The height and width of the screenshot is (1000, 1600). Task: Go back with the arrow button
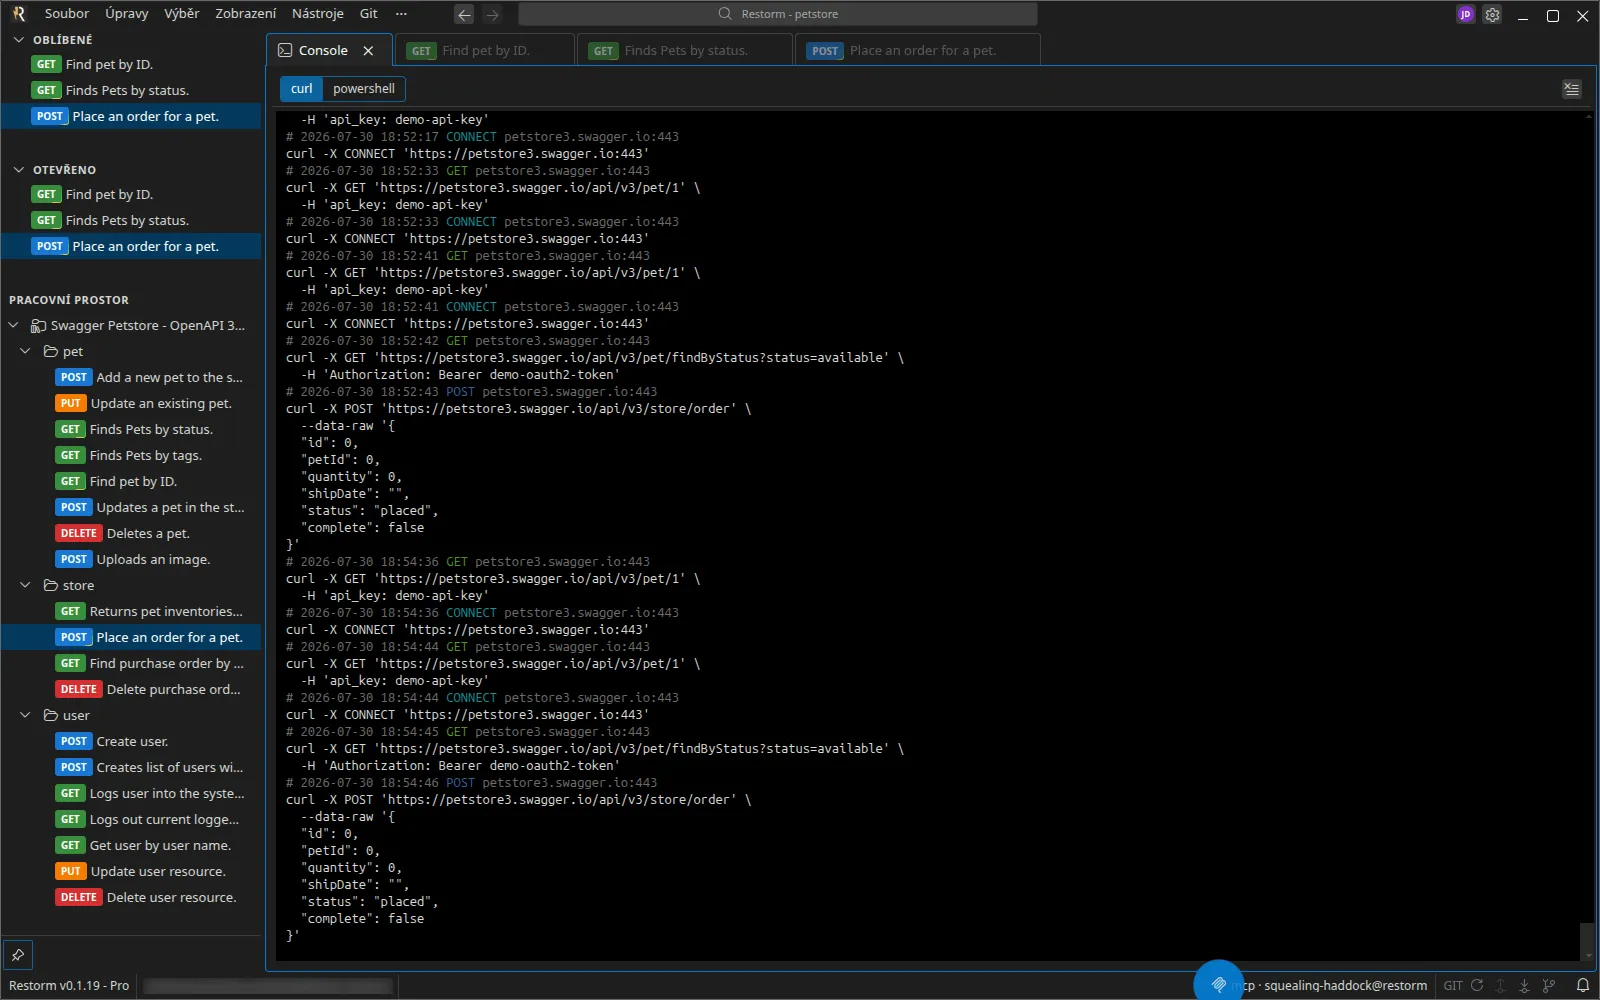464,14
